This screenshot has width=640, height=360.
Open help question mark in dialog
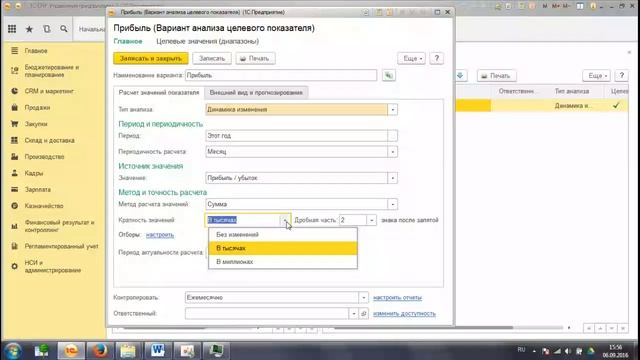(x=437, y=58)
